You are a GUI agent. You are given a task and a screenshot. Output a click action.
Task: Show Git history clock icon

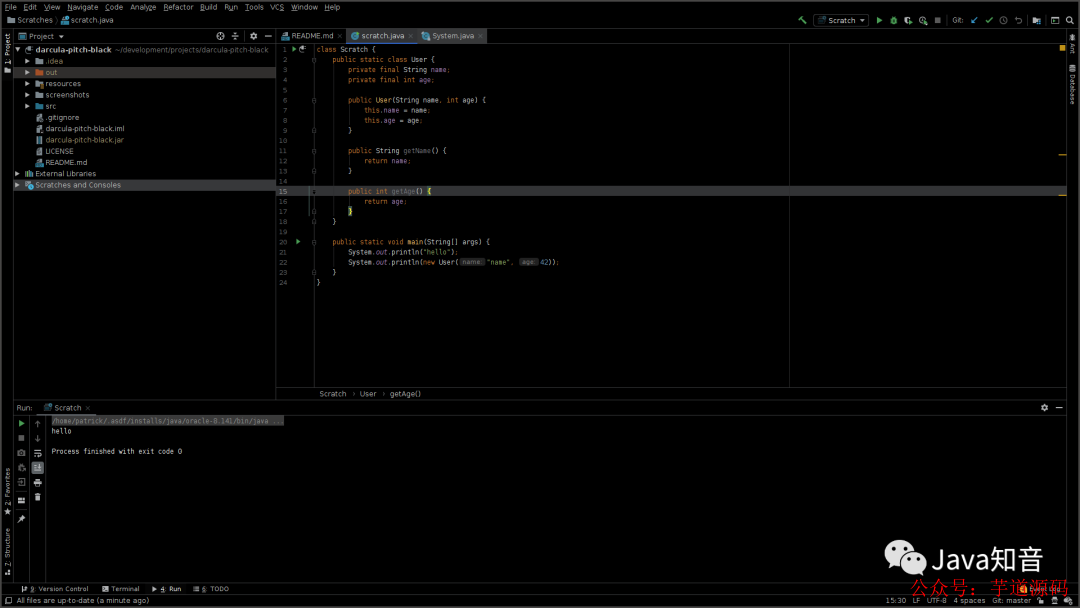1004,21
